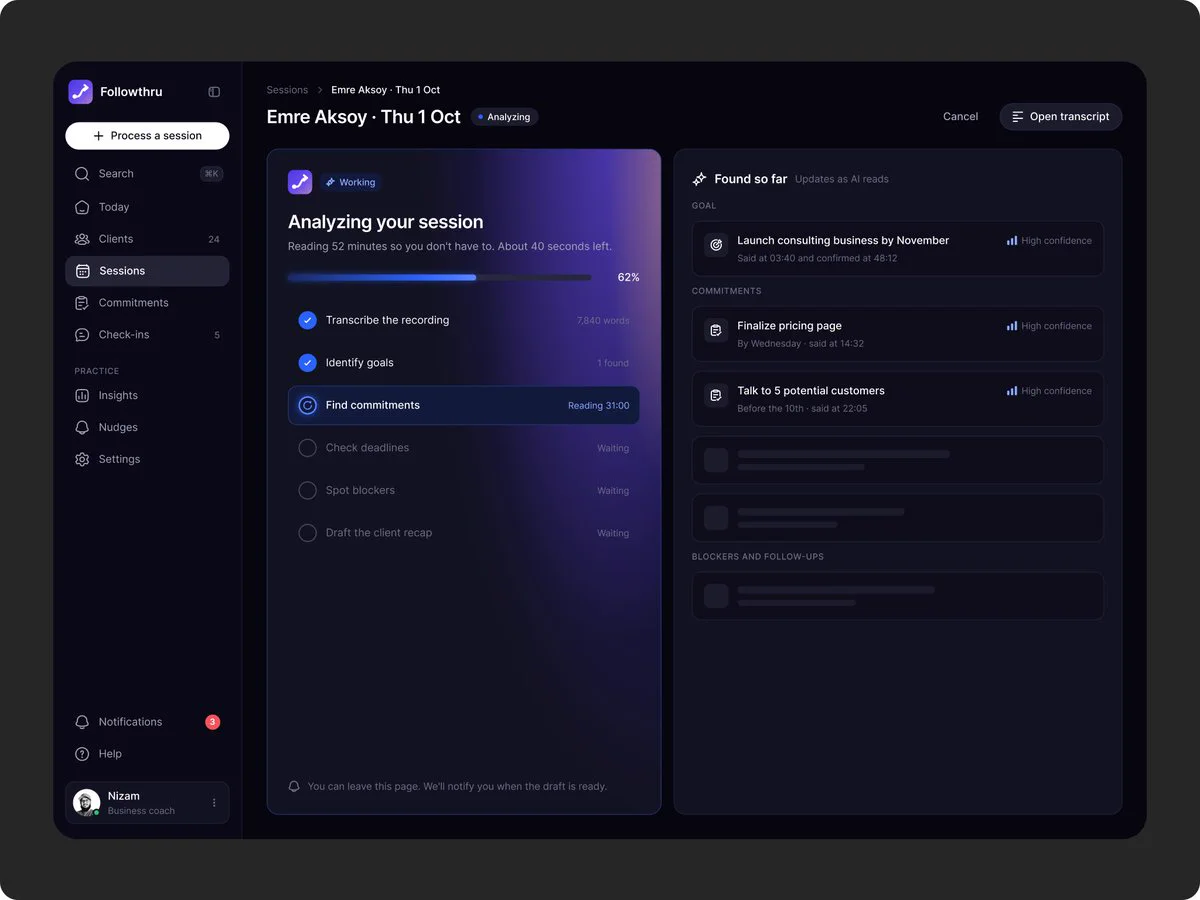Click the empty circle for Check deadlines
1200x900 pixels.
(308, 448)
